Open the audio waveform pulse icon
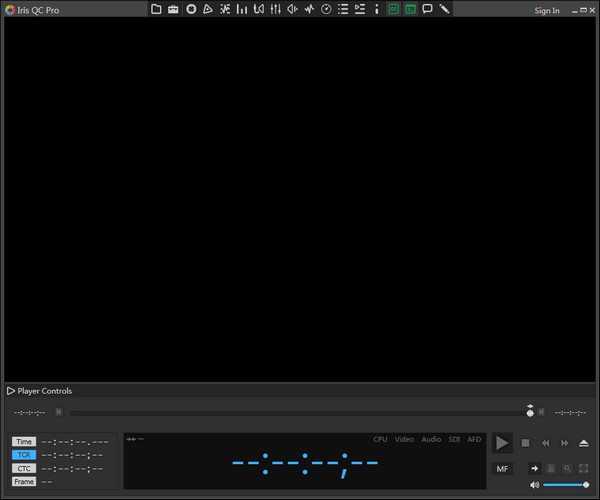The width and height of the screenshot is (600, 500). coord(309,9)
